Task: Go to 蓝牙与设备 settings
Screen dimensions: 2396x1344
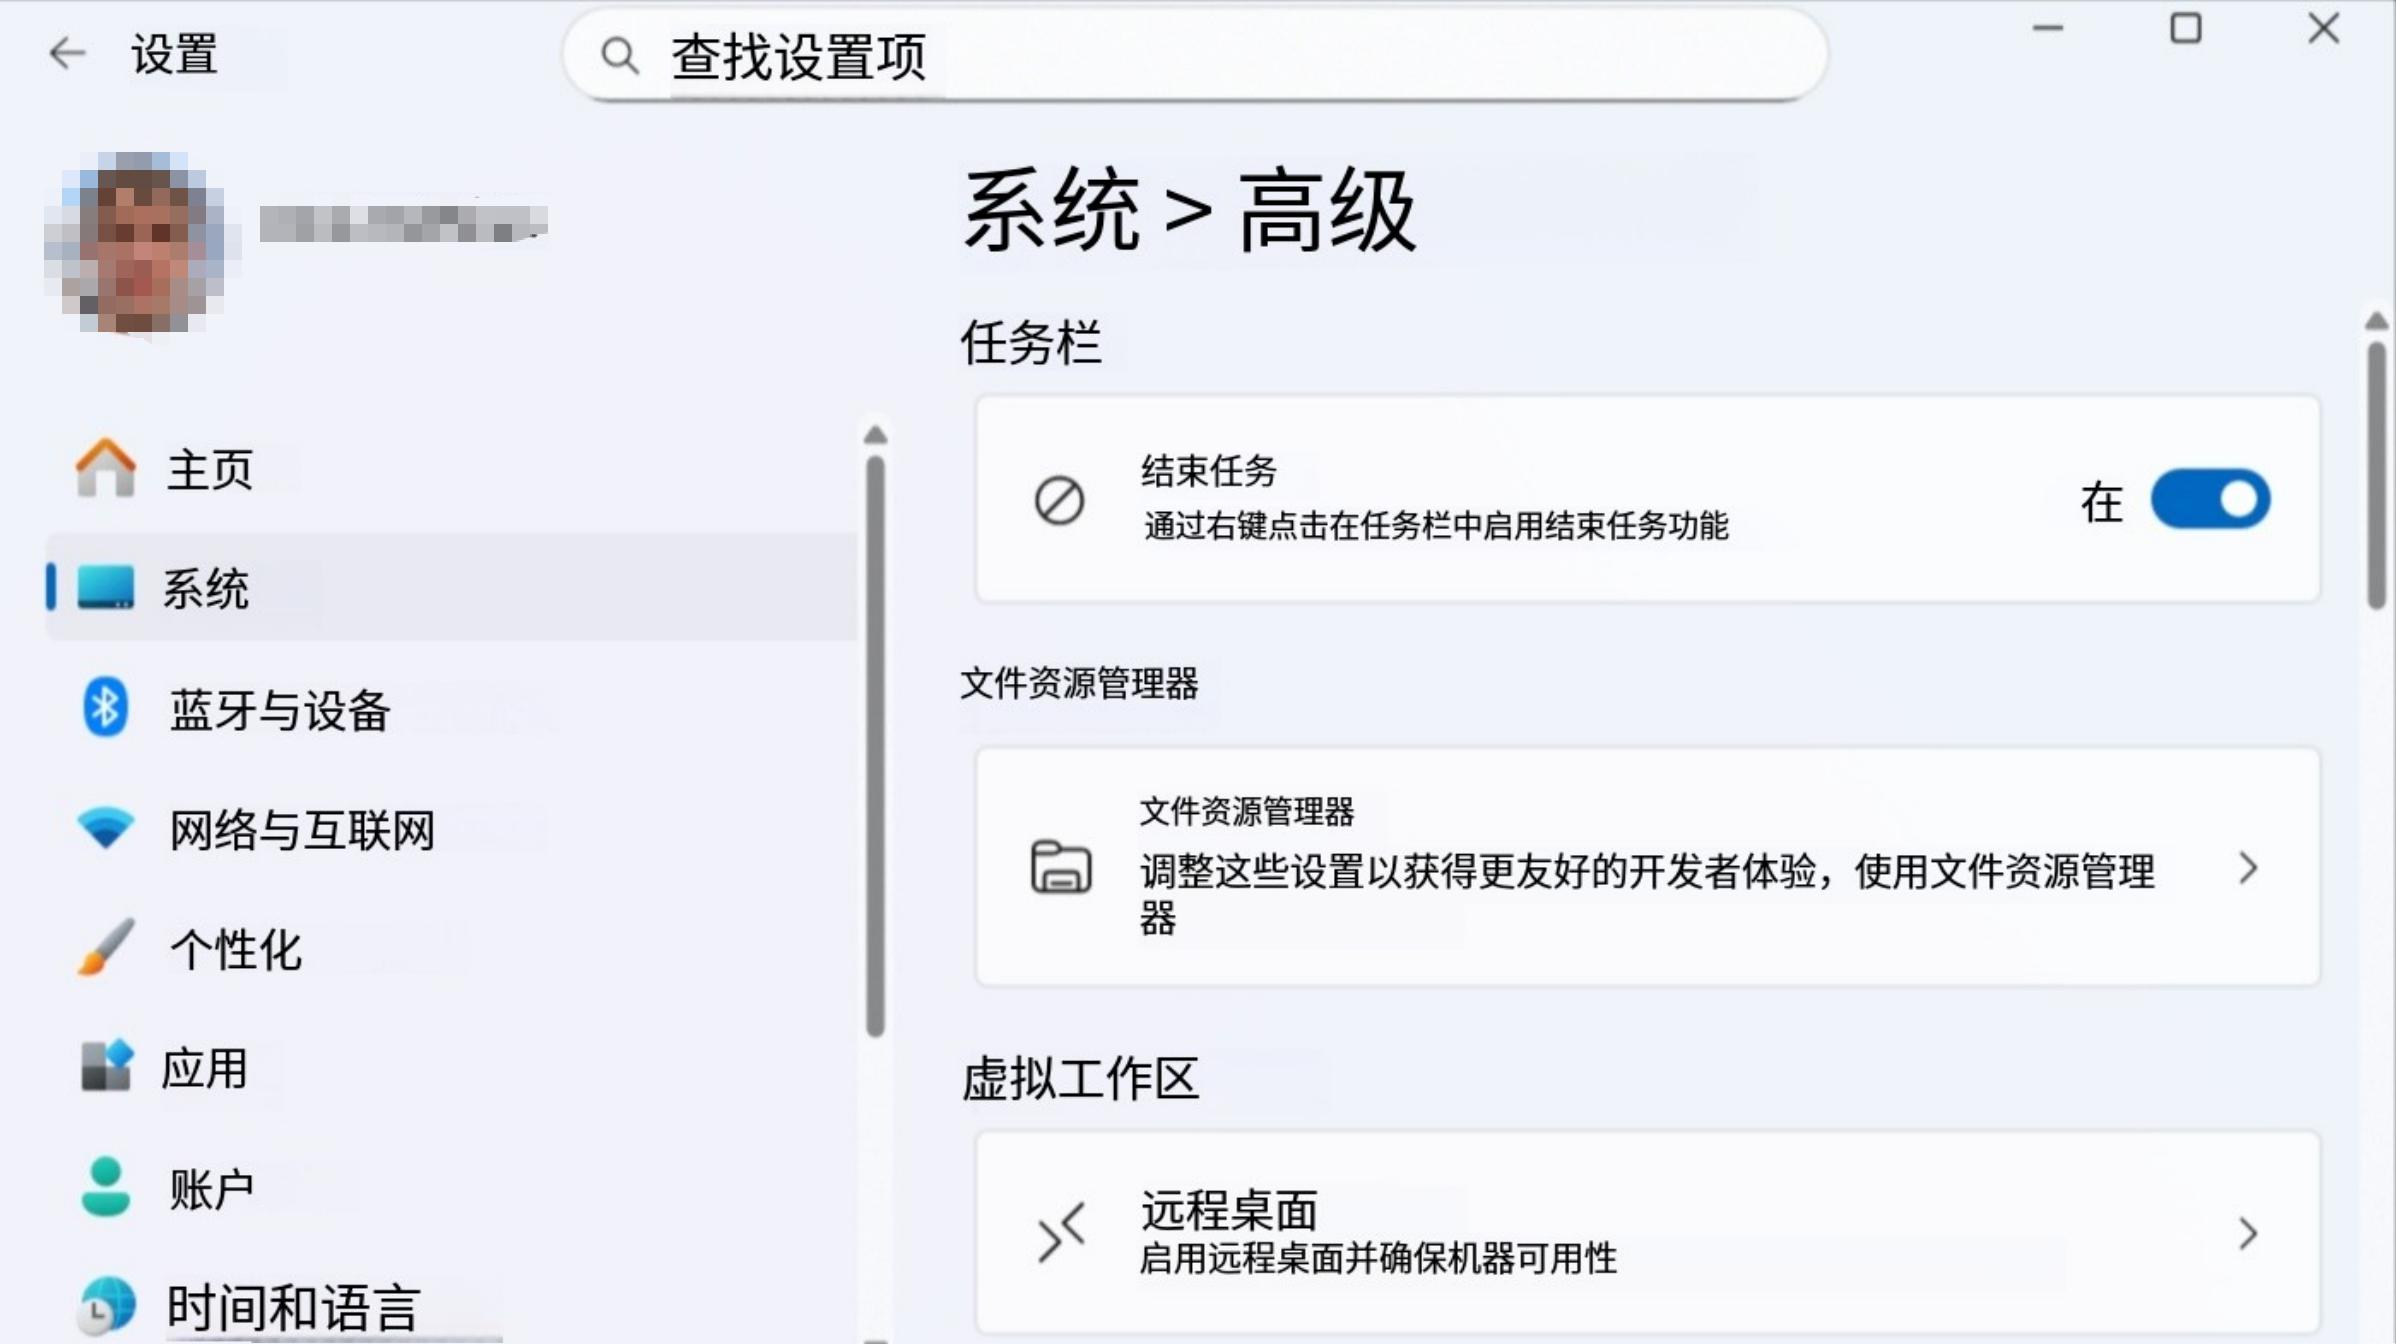Action: point(279,710)
